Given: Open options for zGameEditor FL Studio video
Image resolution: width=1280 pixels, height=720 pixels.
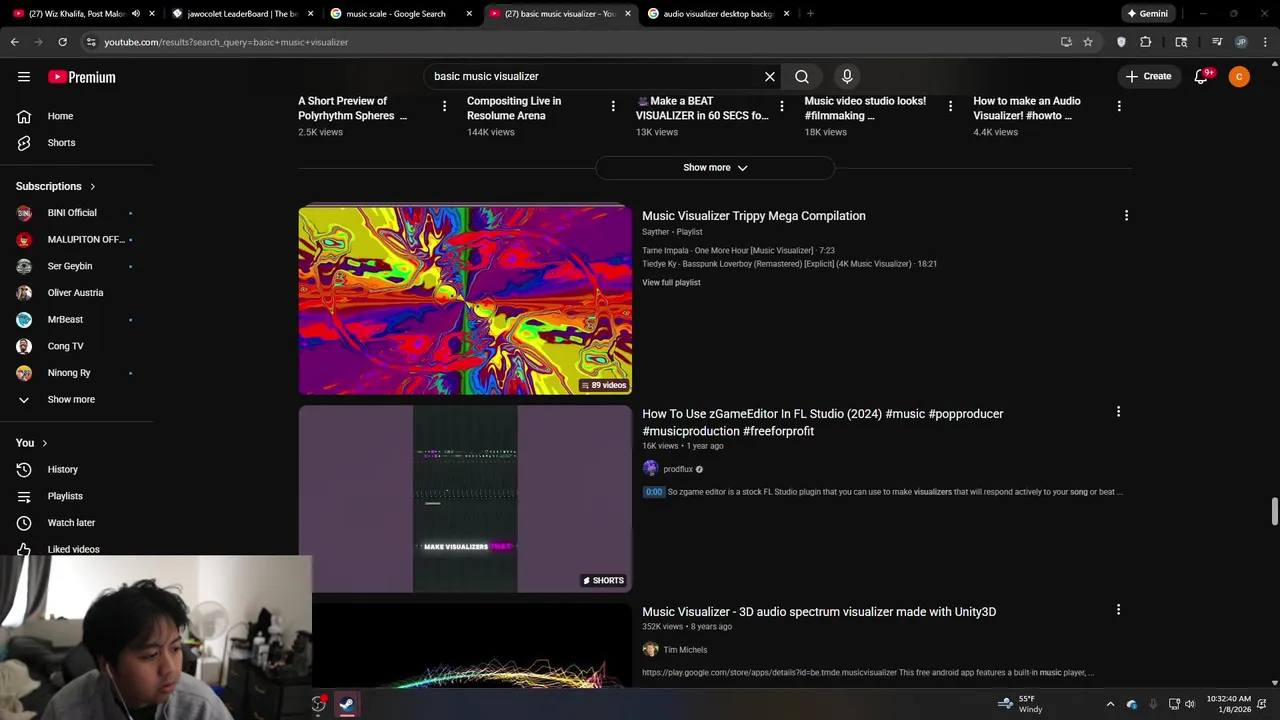Looking at the screenshot, I should coord(1118,412).
